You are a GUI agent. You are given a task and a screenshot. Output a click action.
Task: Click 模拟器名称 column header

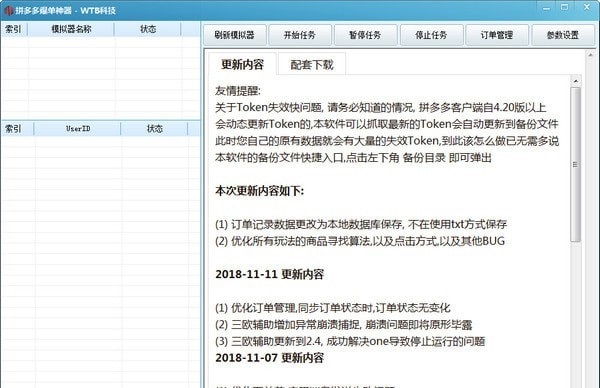pyautogui.click(x=71, y=29)
